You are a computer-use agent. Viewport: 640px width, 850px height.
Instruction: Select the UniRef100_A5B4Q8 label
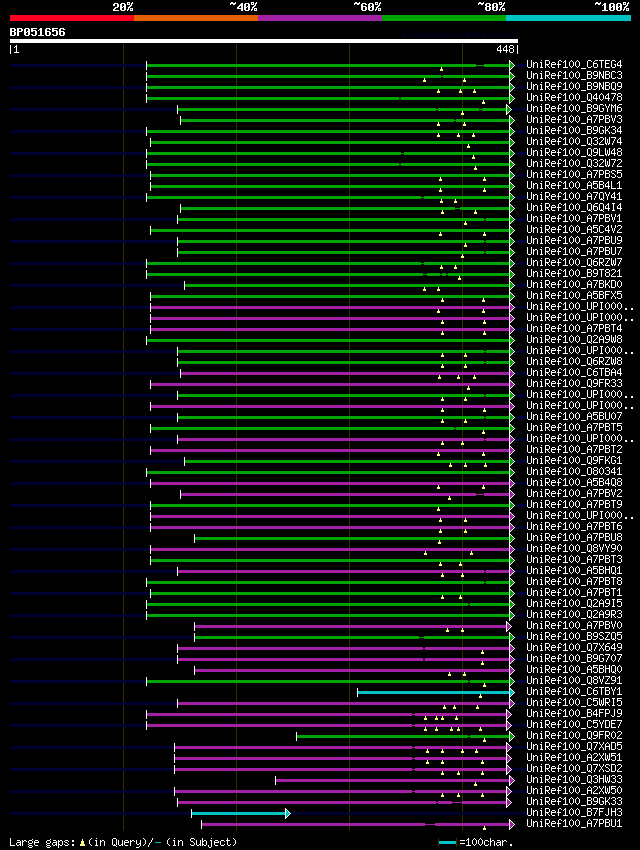tap(574, 482)
